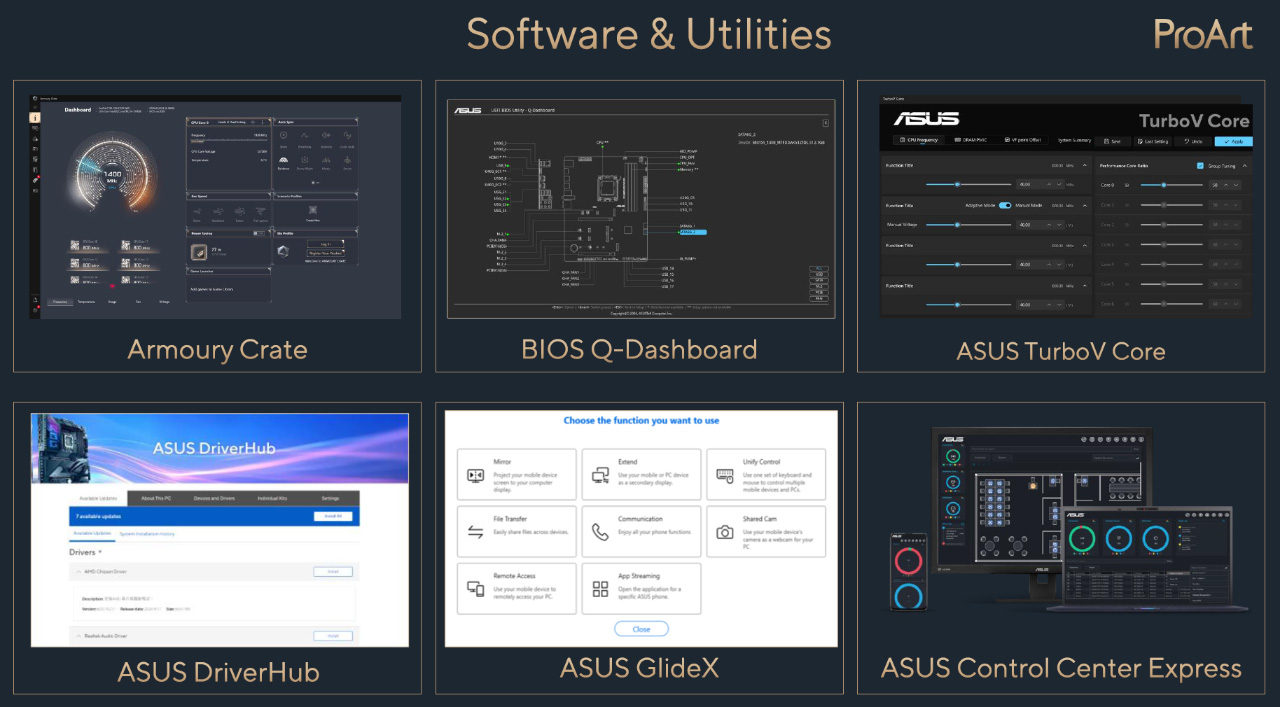This screenshot has height=707, width=1280.
Task: Toggle the Power Saving switch in Armoury Crate
Action: click(x=258, y=233)
